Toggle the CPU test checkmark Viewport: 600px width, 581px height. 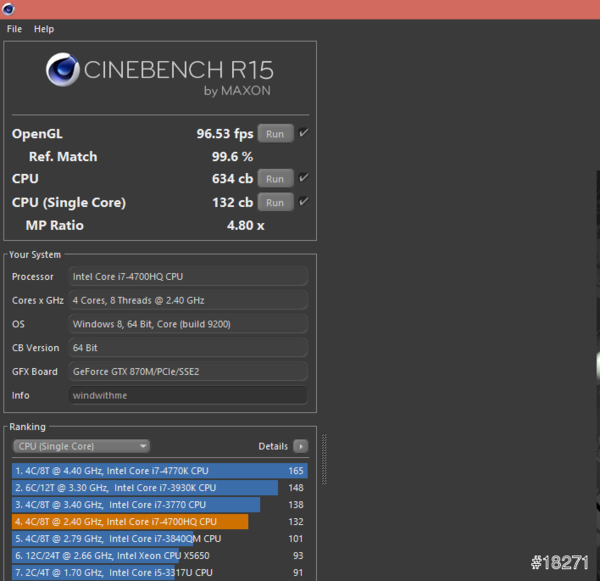click(x=304, y=178)
